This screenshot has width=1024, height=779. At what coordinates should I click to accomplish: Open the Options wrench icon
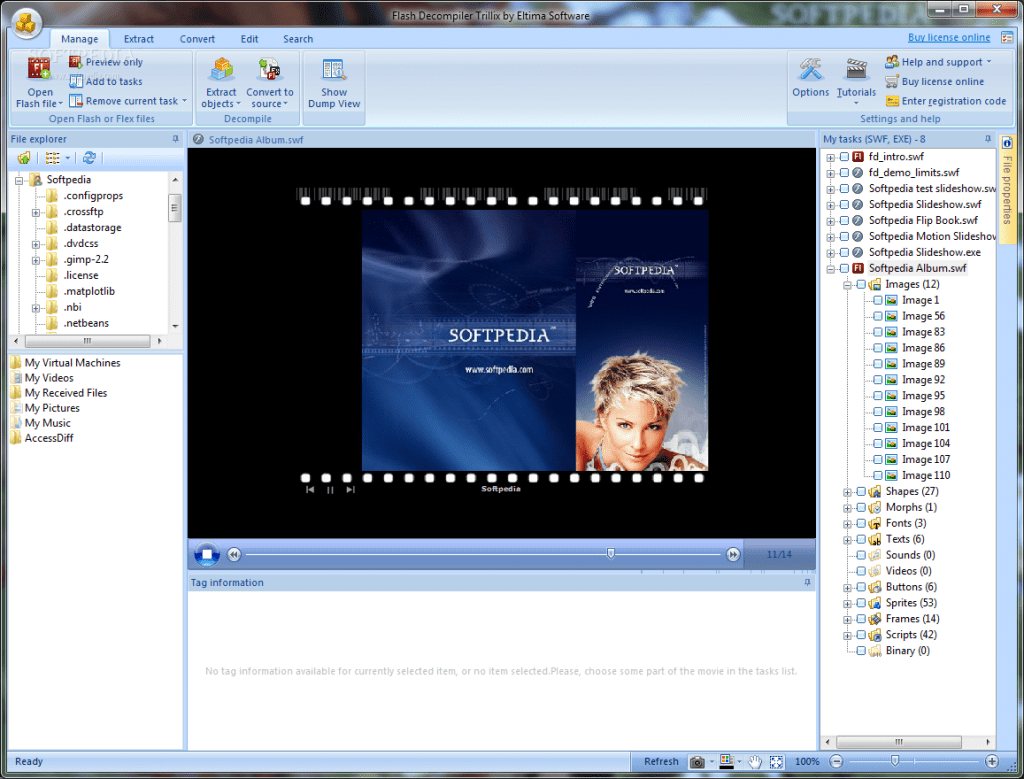click(x=810, y=70)
